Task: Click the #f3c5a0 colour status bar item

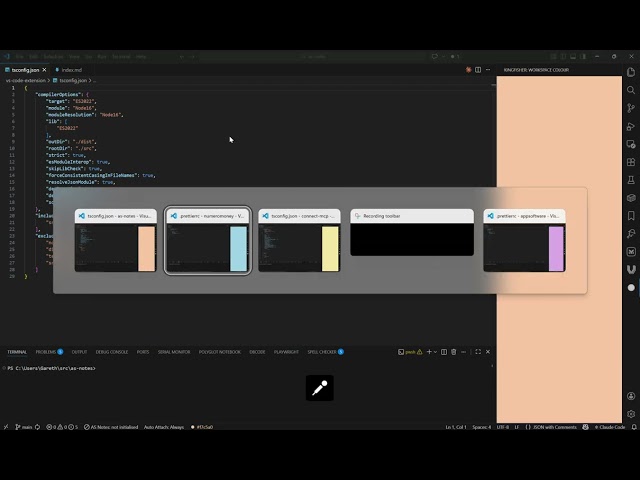Action: click(202, 427)
